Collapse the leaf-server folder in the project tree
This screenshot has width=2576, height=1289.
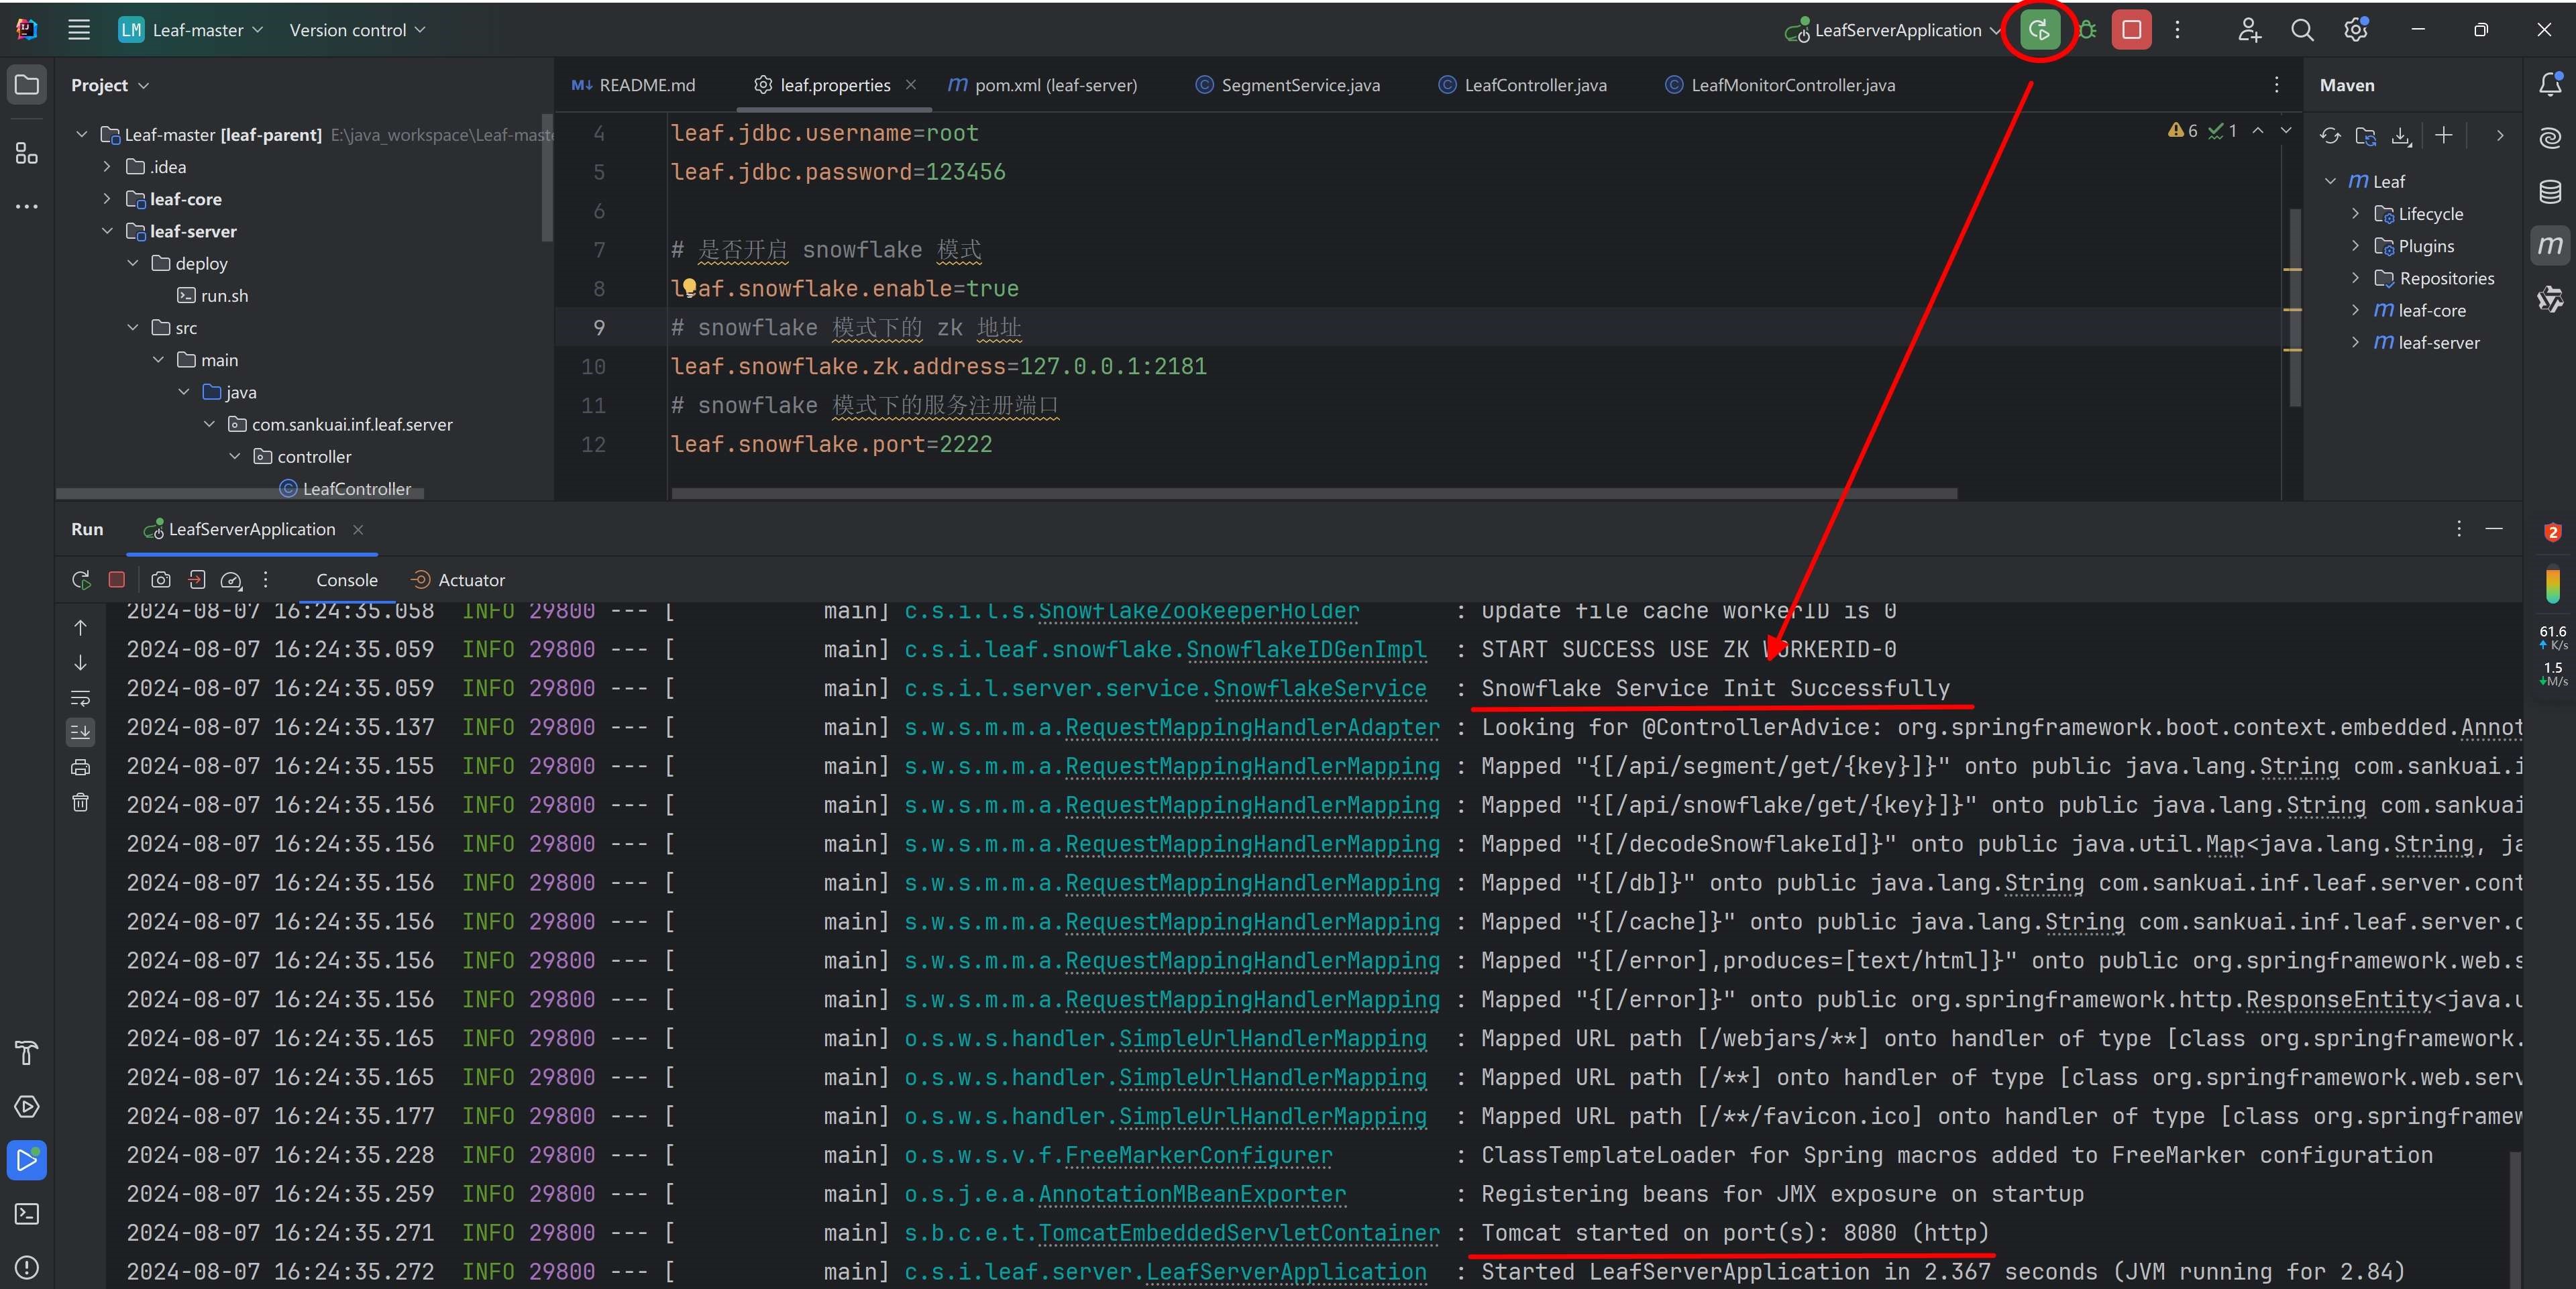(108, 231)
